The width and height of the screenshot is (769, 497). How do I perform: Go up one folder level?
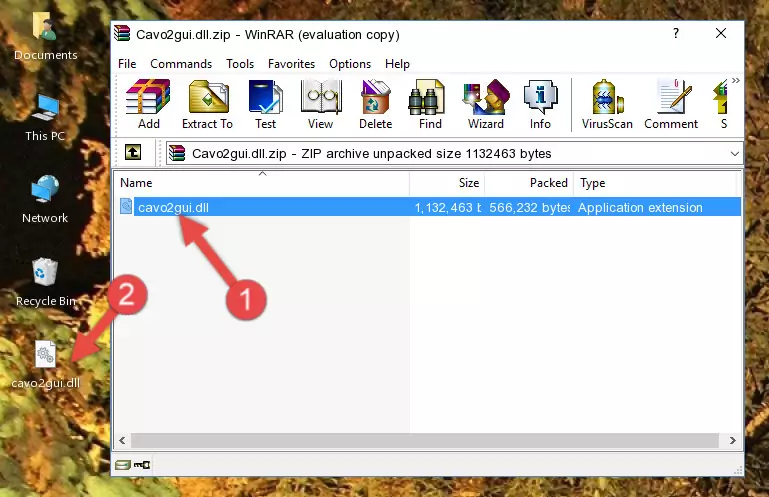[x=133, y=153]
